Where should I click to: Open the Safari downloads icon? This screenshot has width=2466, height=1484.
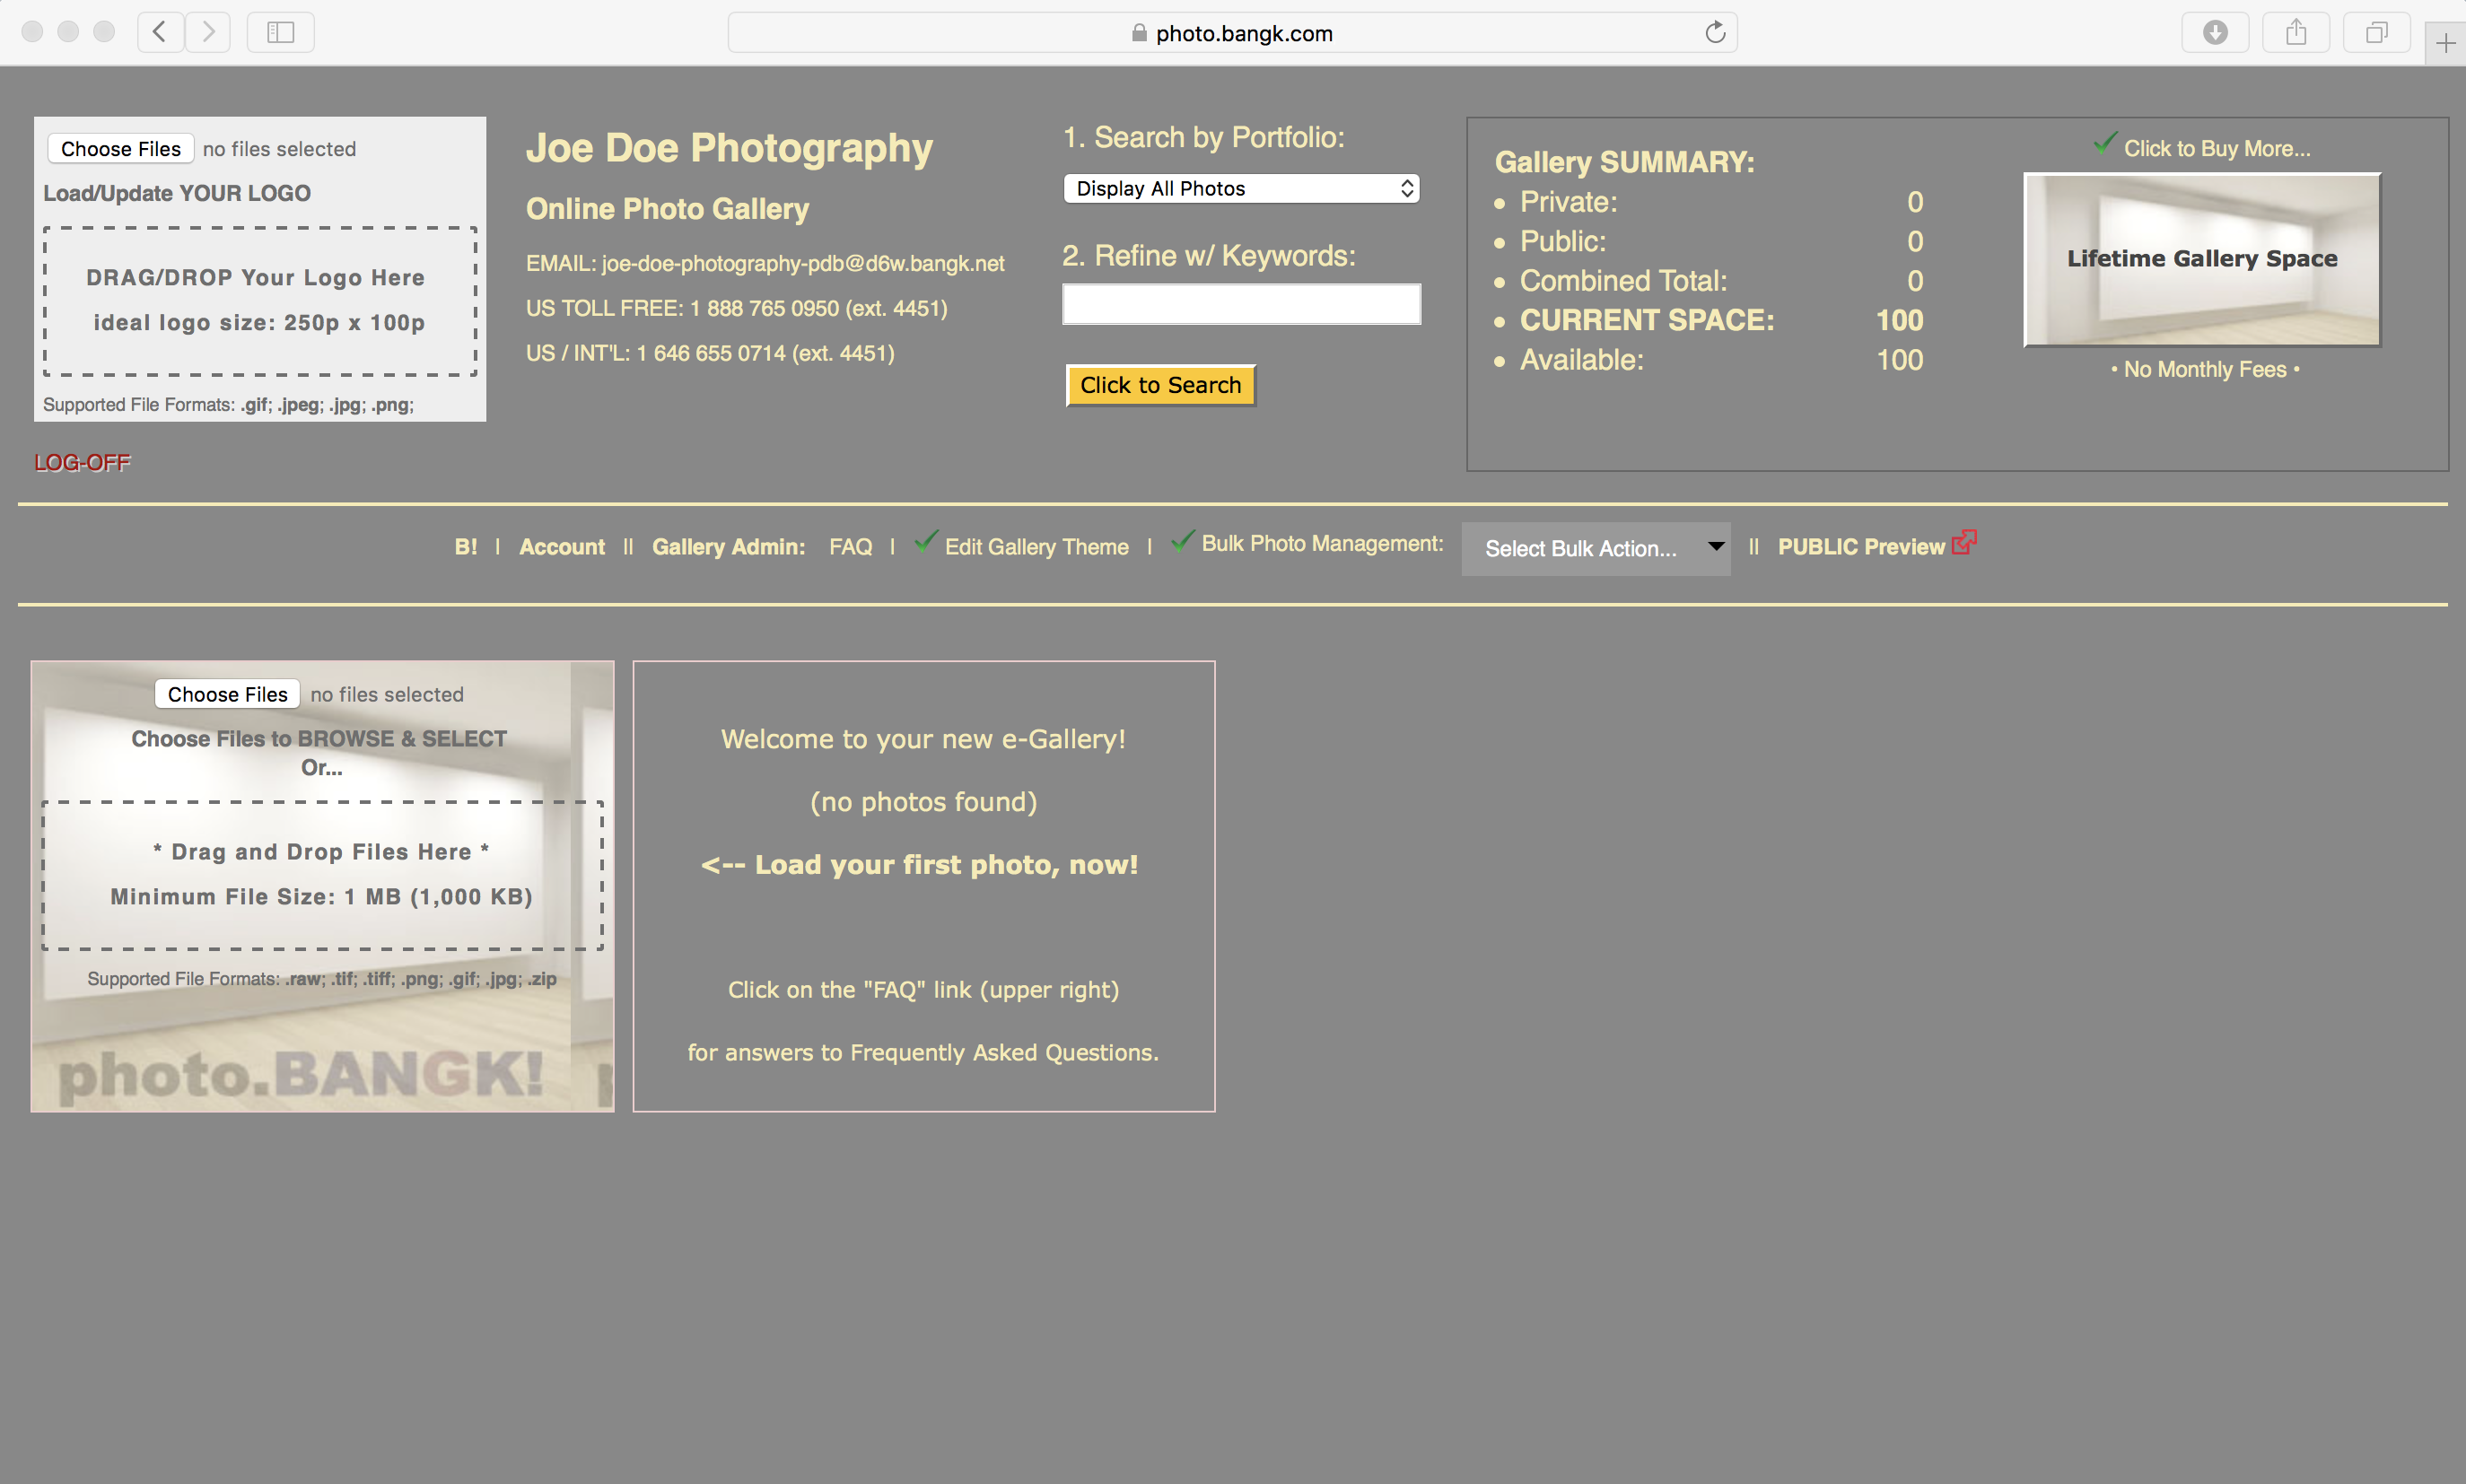coord(2215,32)
